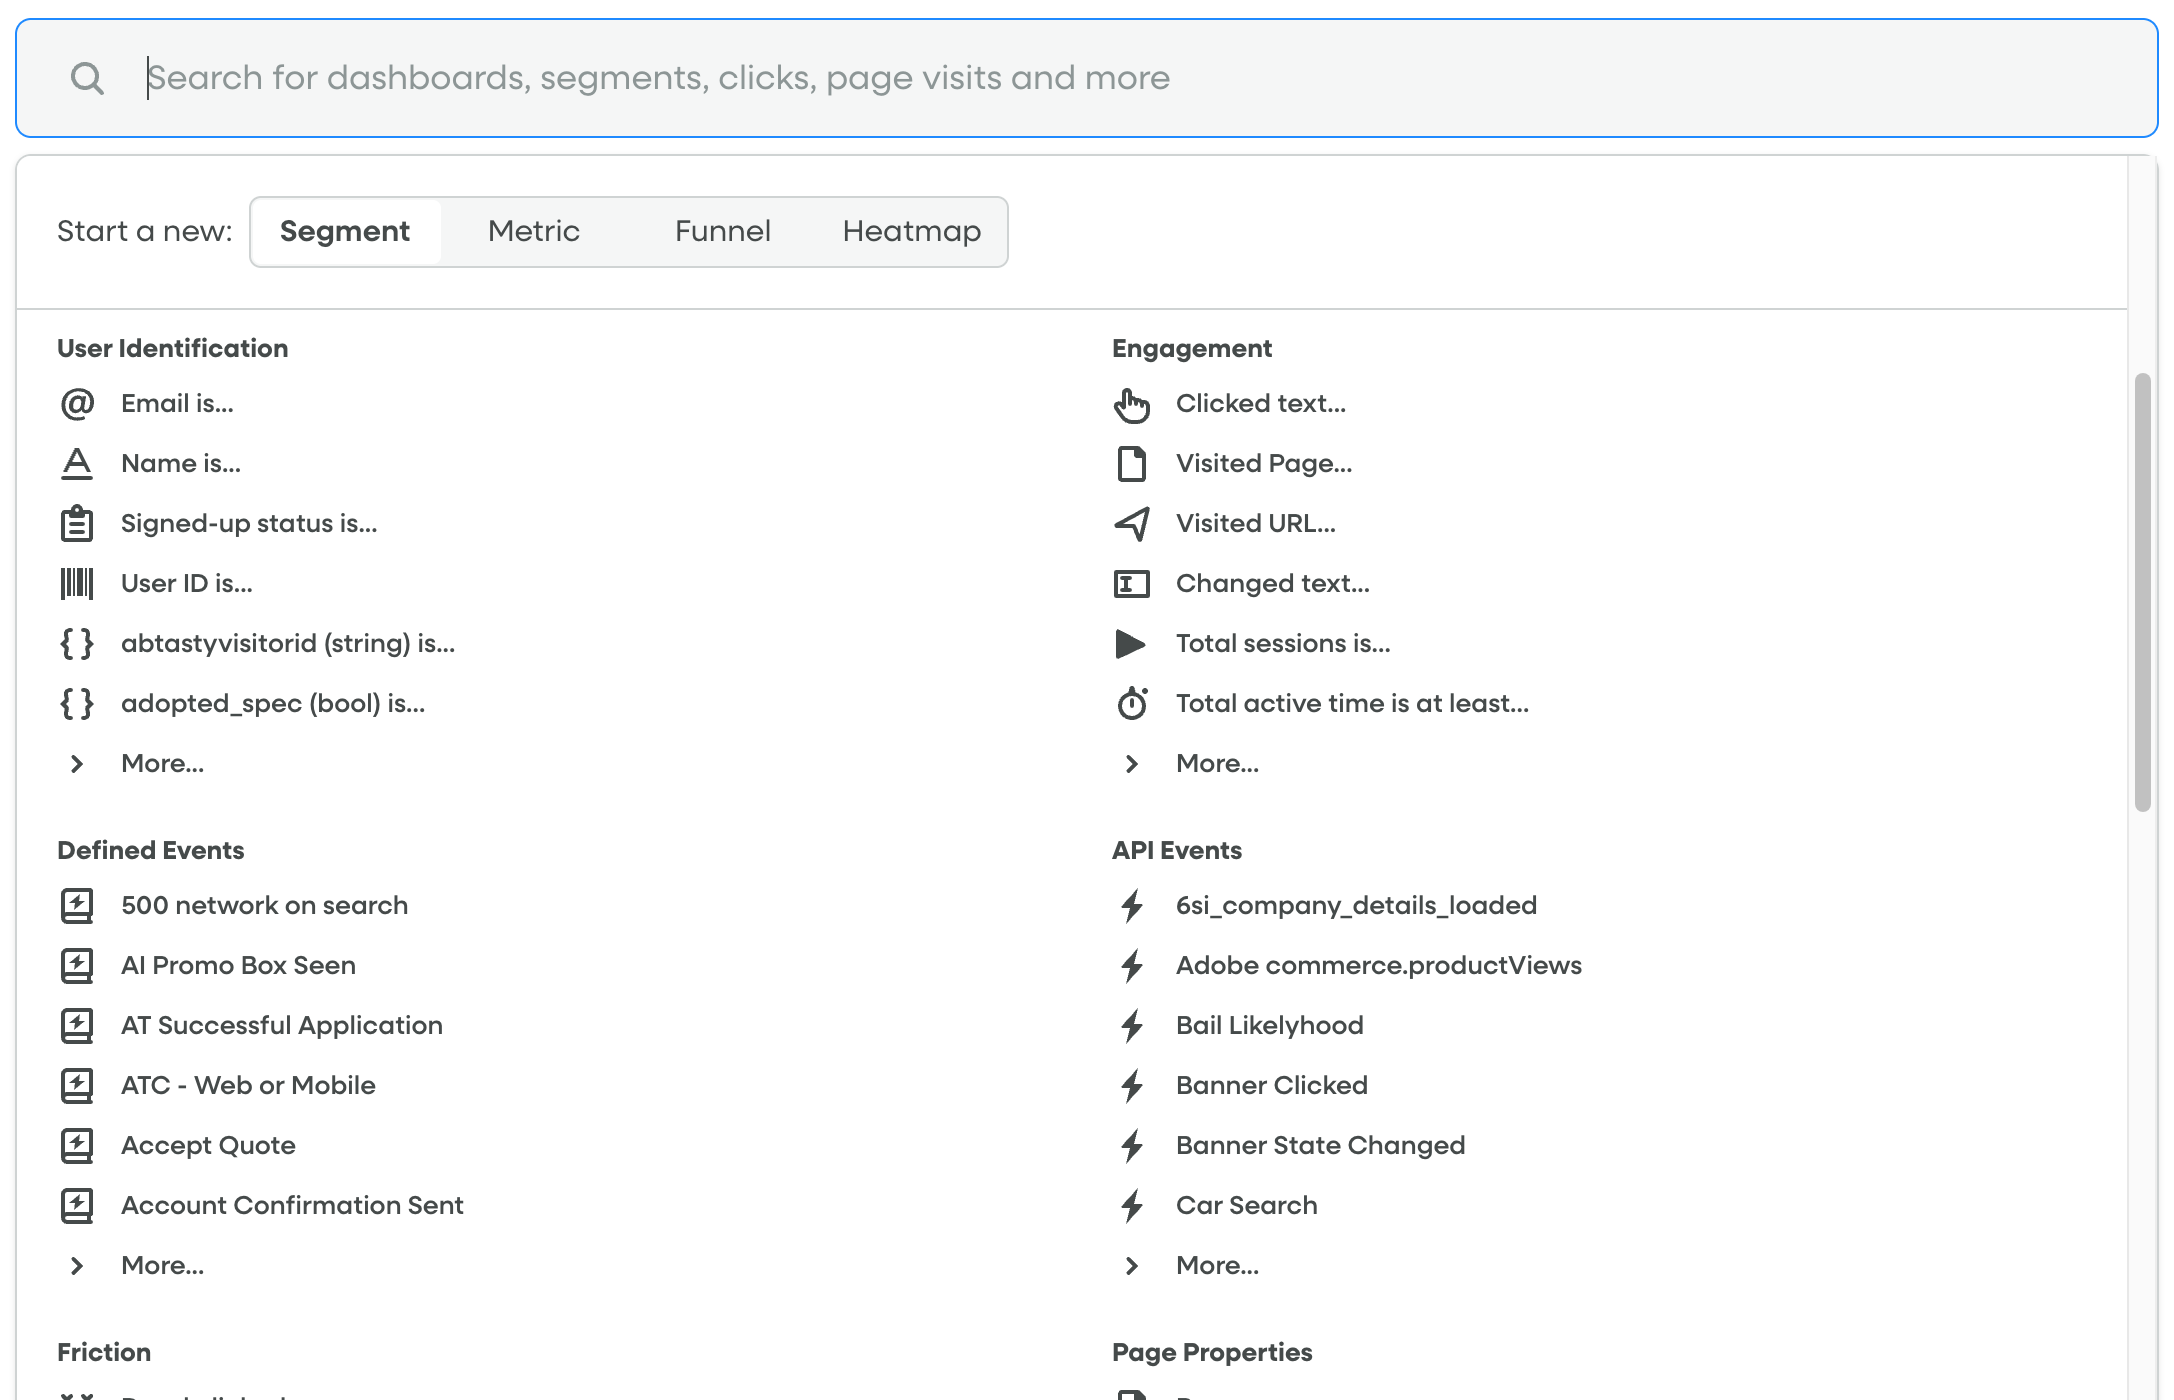
Task: Click the page icon beside Visited Page
Action: 1132,464
